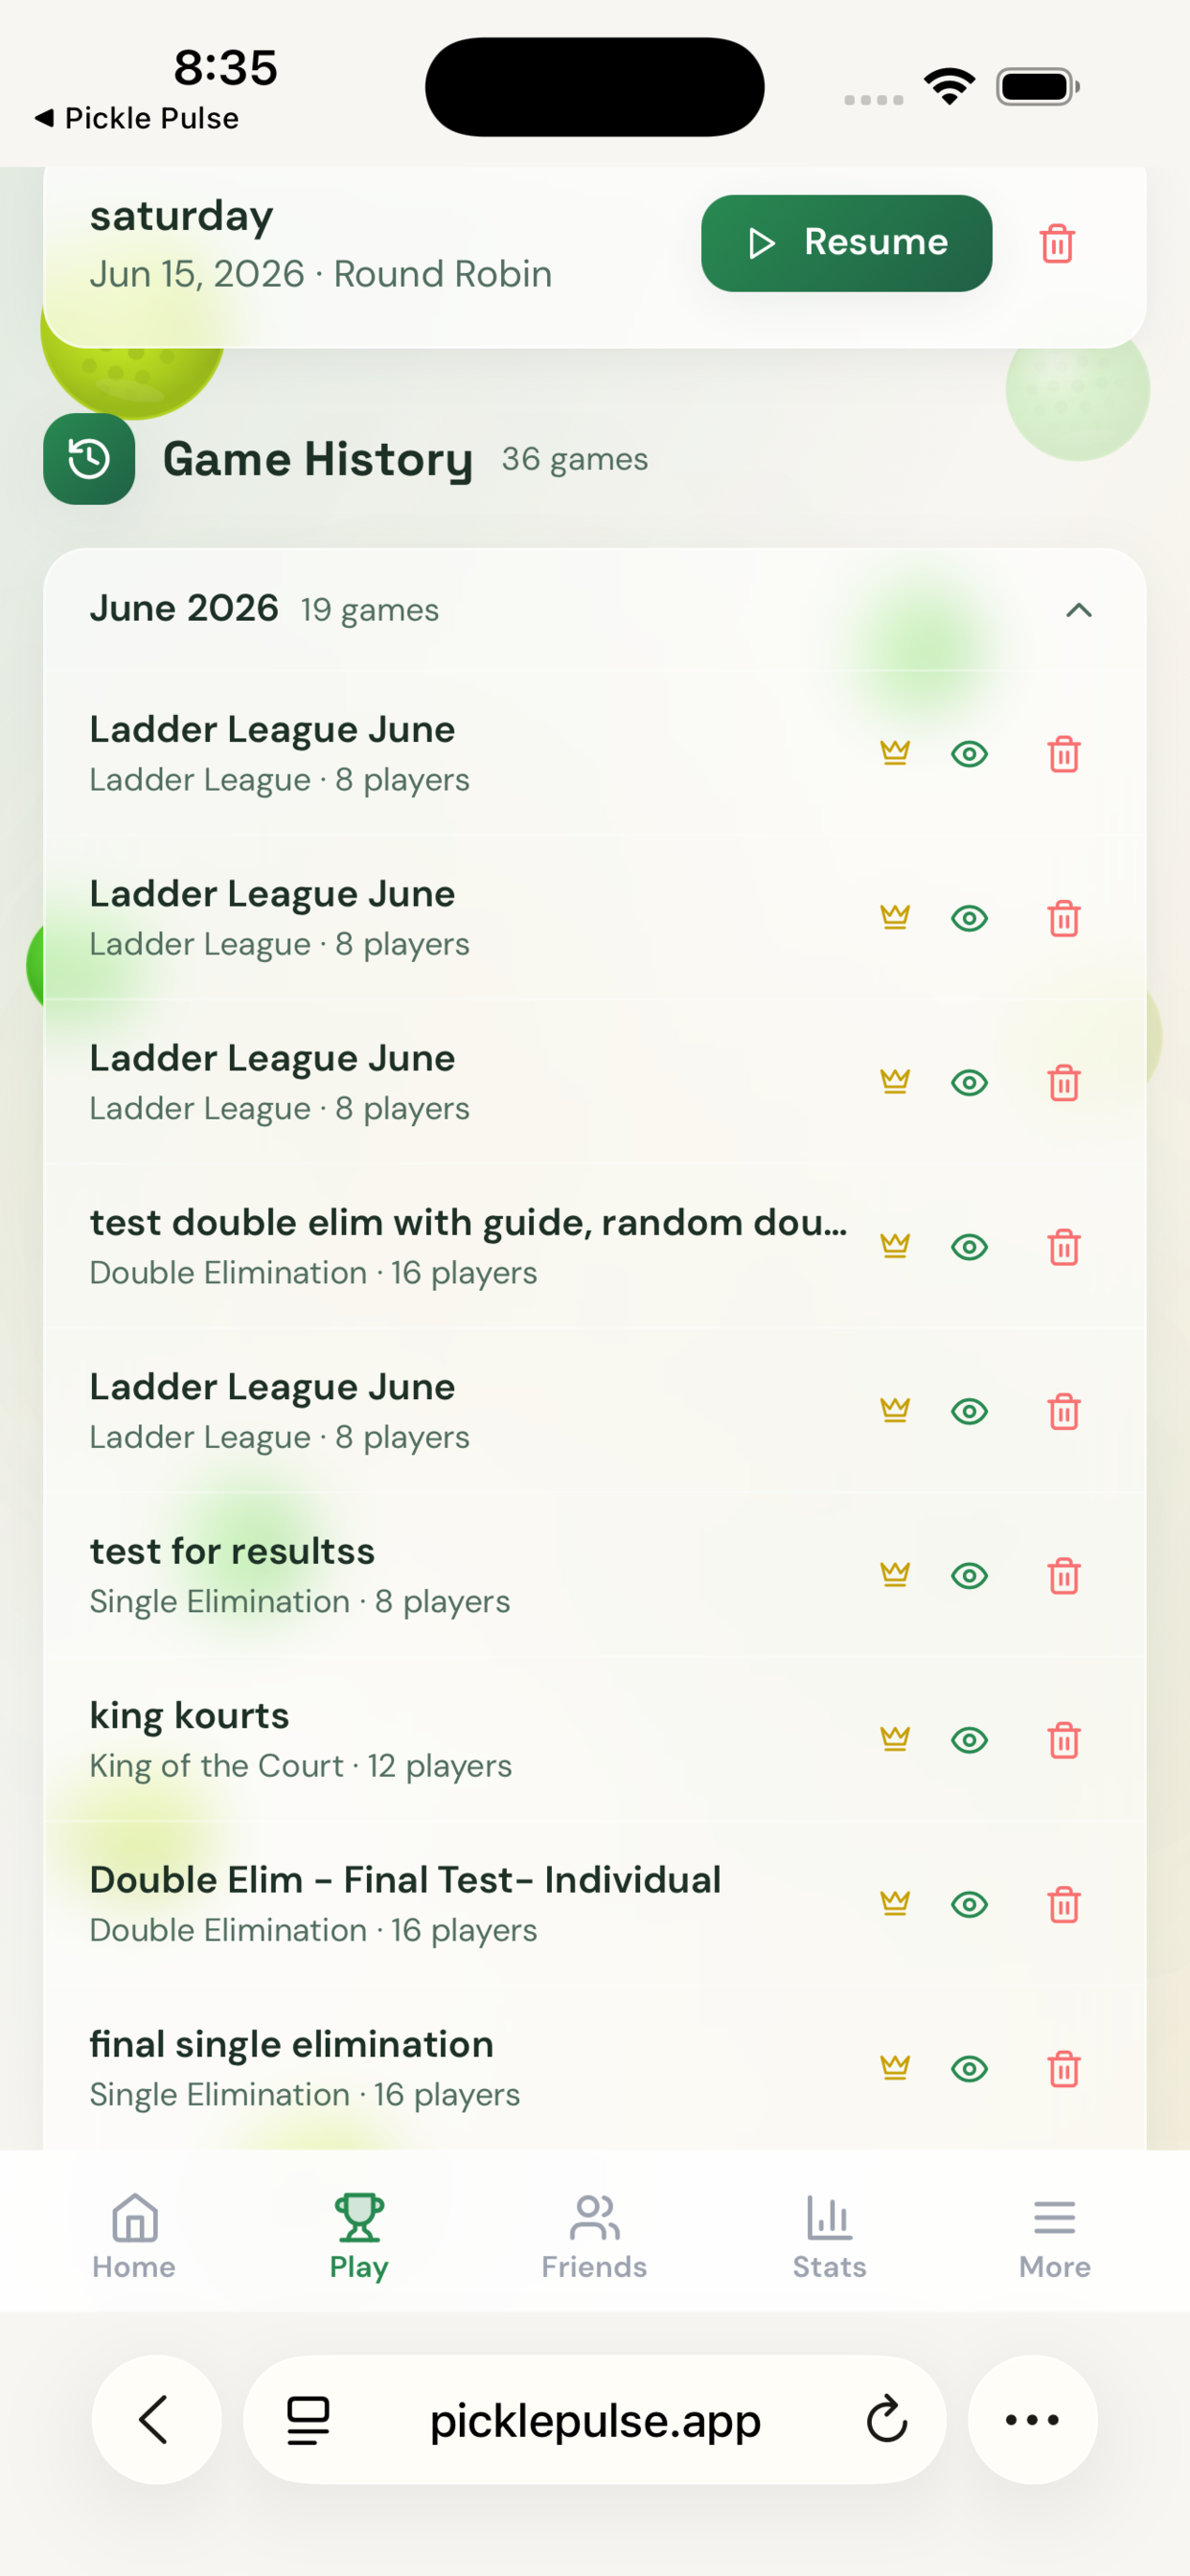The height and width of the screenshot is (2576, 1190).
Task: Open crown results for king kourts
Action: [x=895, y=1739]
